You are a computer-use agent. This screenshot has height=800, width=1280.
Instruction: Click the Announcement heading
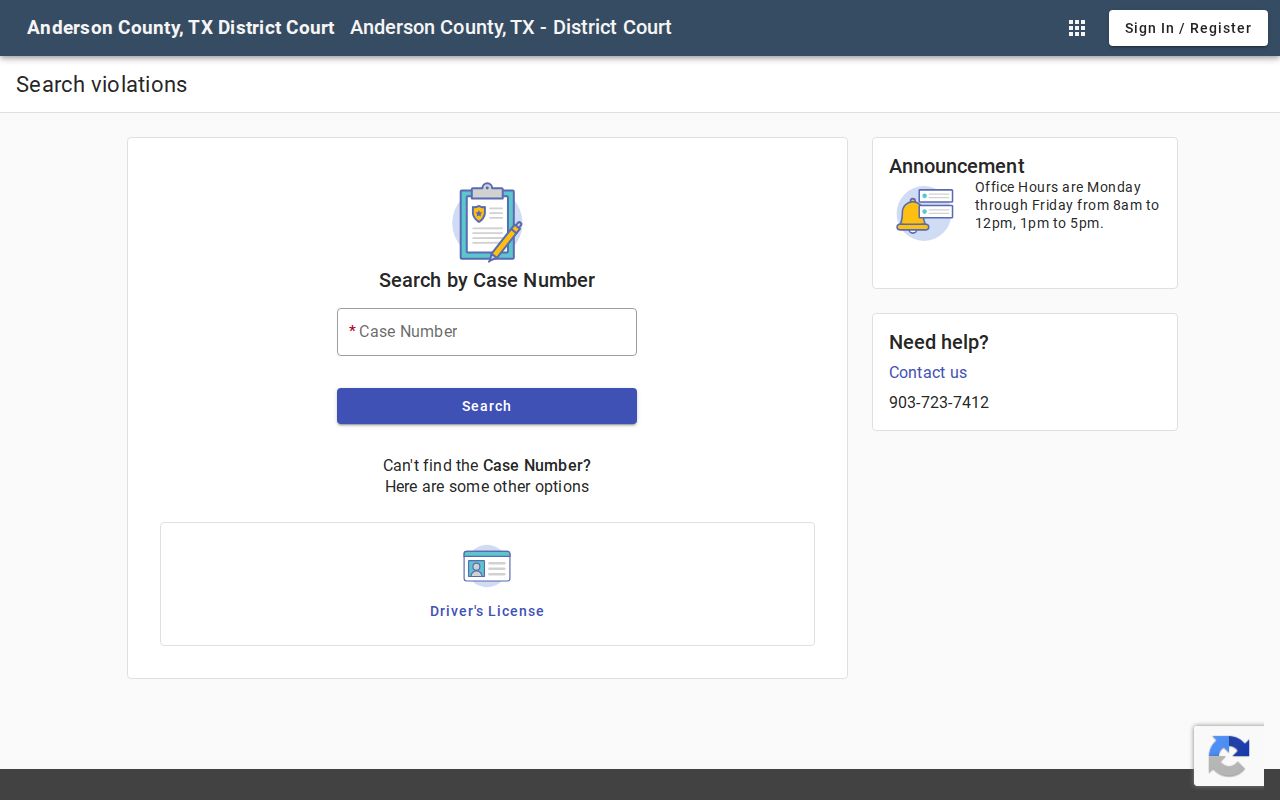click(957, 166)
